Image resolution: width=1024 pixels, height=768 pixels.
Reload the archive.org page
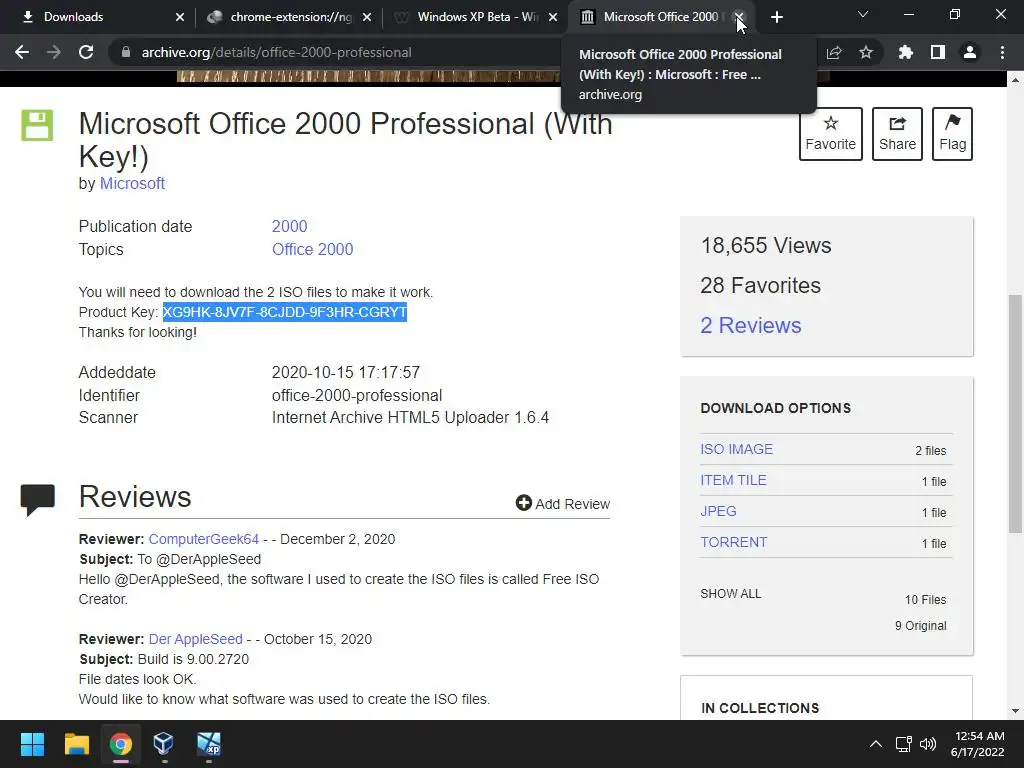coord(86,52)
